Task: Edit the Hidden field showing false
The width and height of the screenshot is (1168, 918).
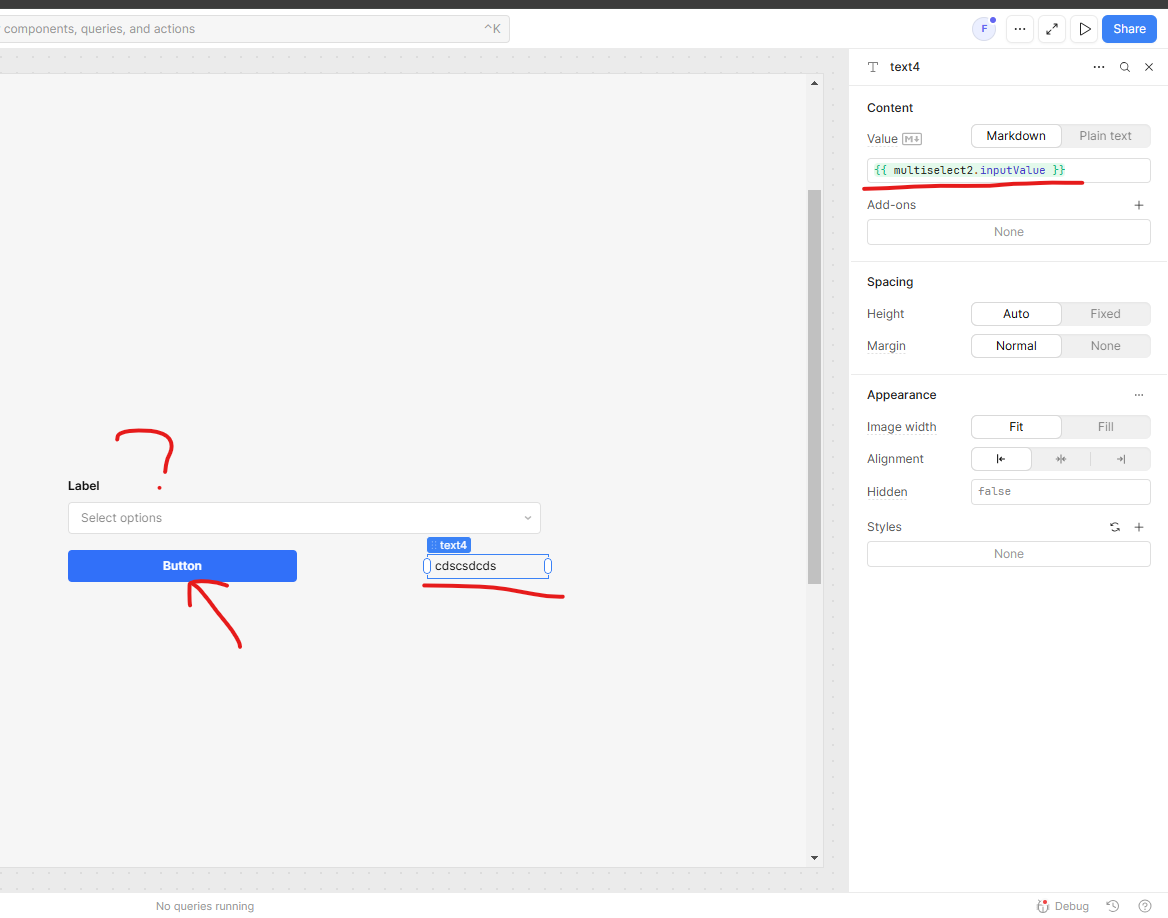Action: point(1061,492)
